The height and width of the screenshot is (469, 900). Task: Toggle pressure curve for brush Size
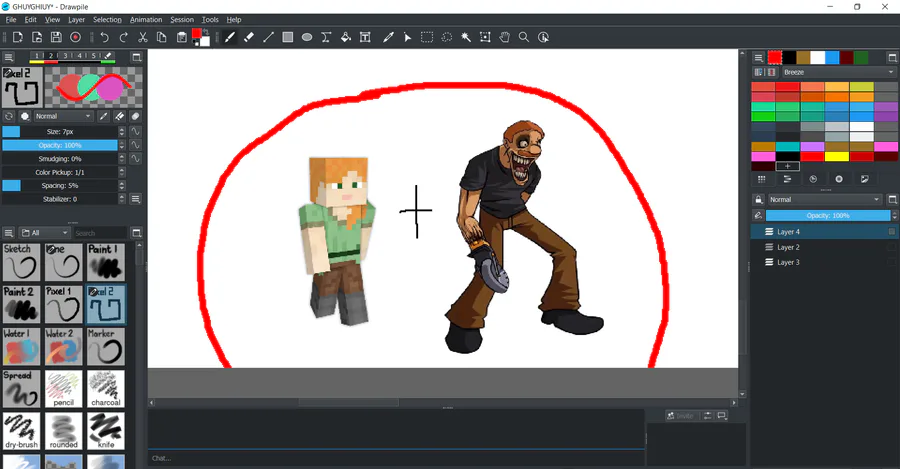pyautogui.click(x=135, y=131)
